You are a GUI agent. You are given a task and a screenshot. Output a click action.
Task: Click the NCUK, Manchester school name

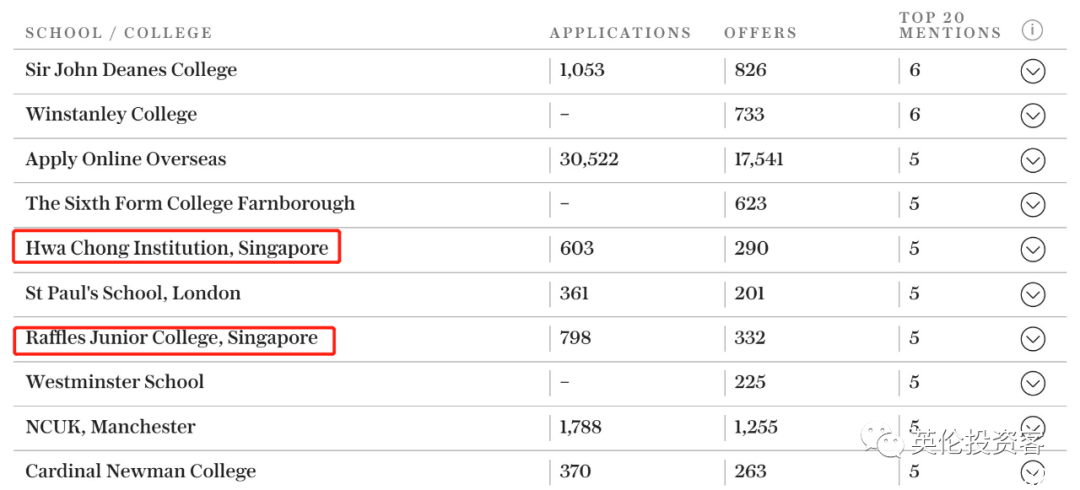coord(110,427)
